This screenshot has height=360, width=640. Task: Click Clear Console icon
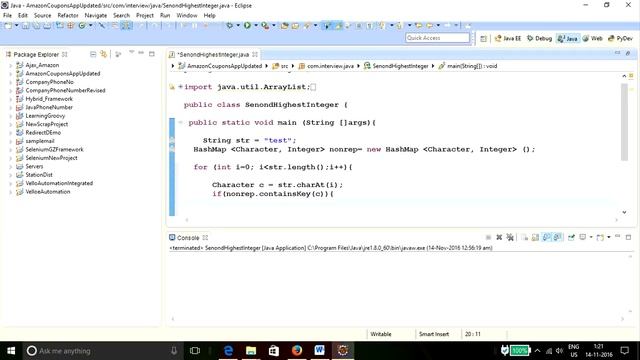(x=524, y=238)
